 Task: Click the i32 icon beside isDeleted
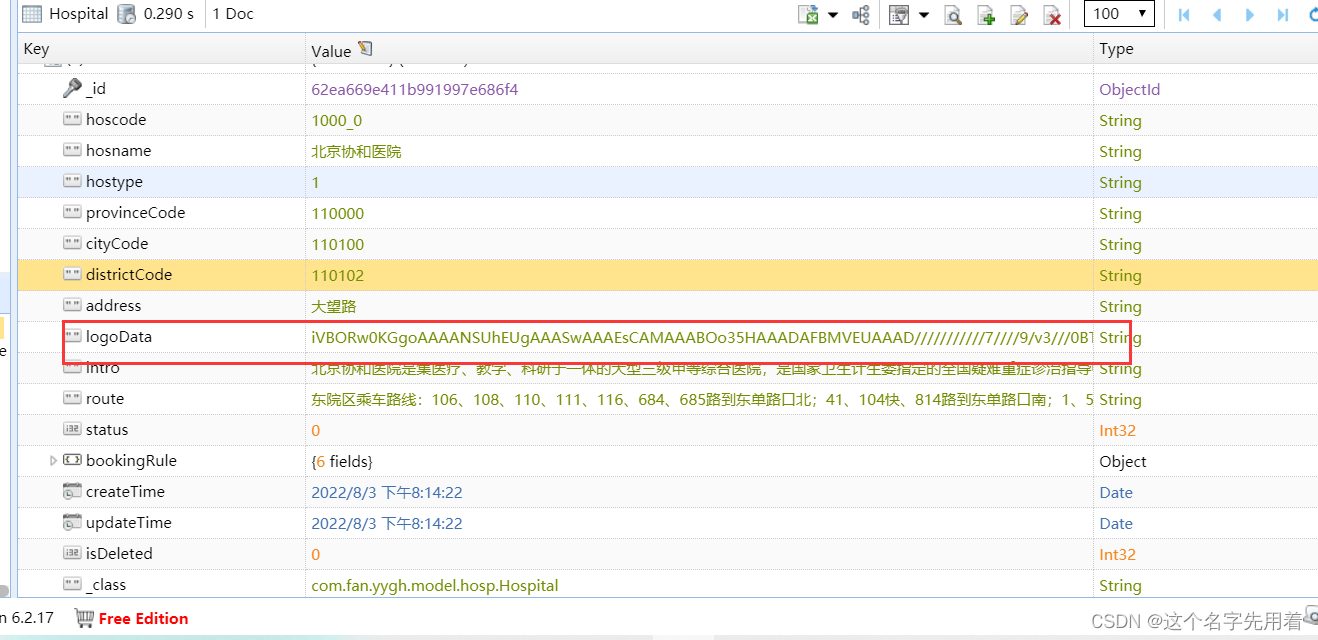(x=72, y=553)
